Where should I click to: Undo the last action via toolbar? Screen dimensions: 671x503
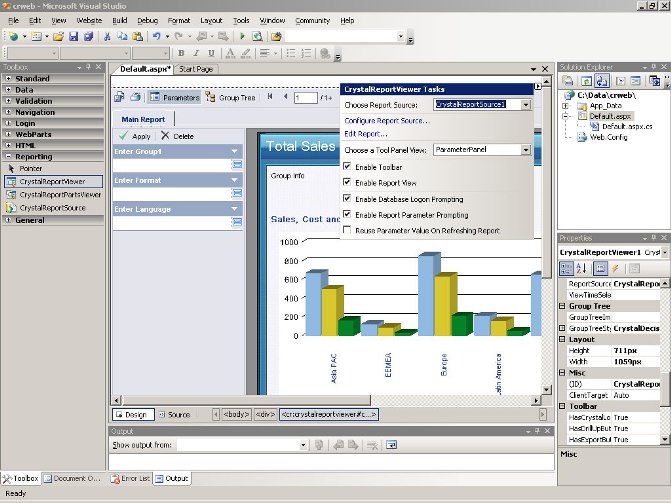[157, 36]
